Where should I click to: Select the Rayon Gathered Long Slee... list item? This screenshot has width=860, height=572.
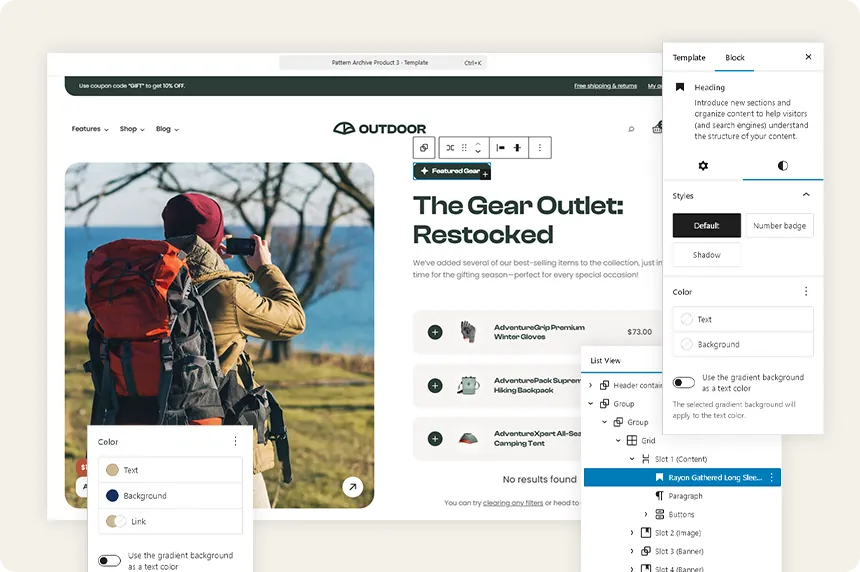click(682, 477)
